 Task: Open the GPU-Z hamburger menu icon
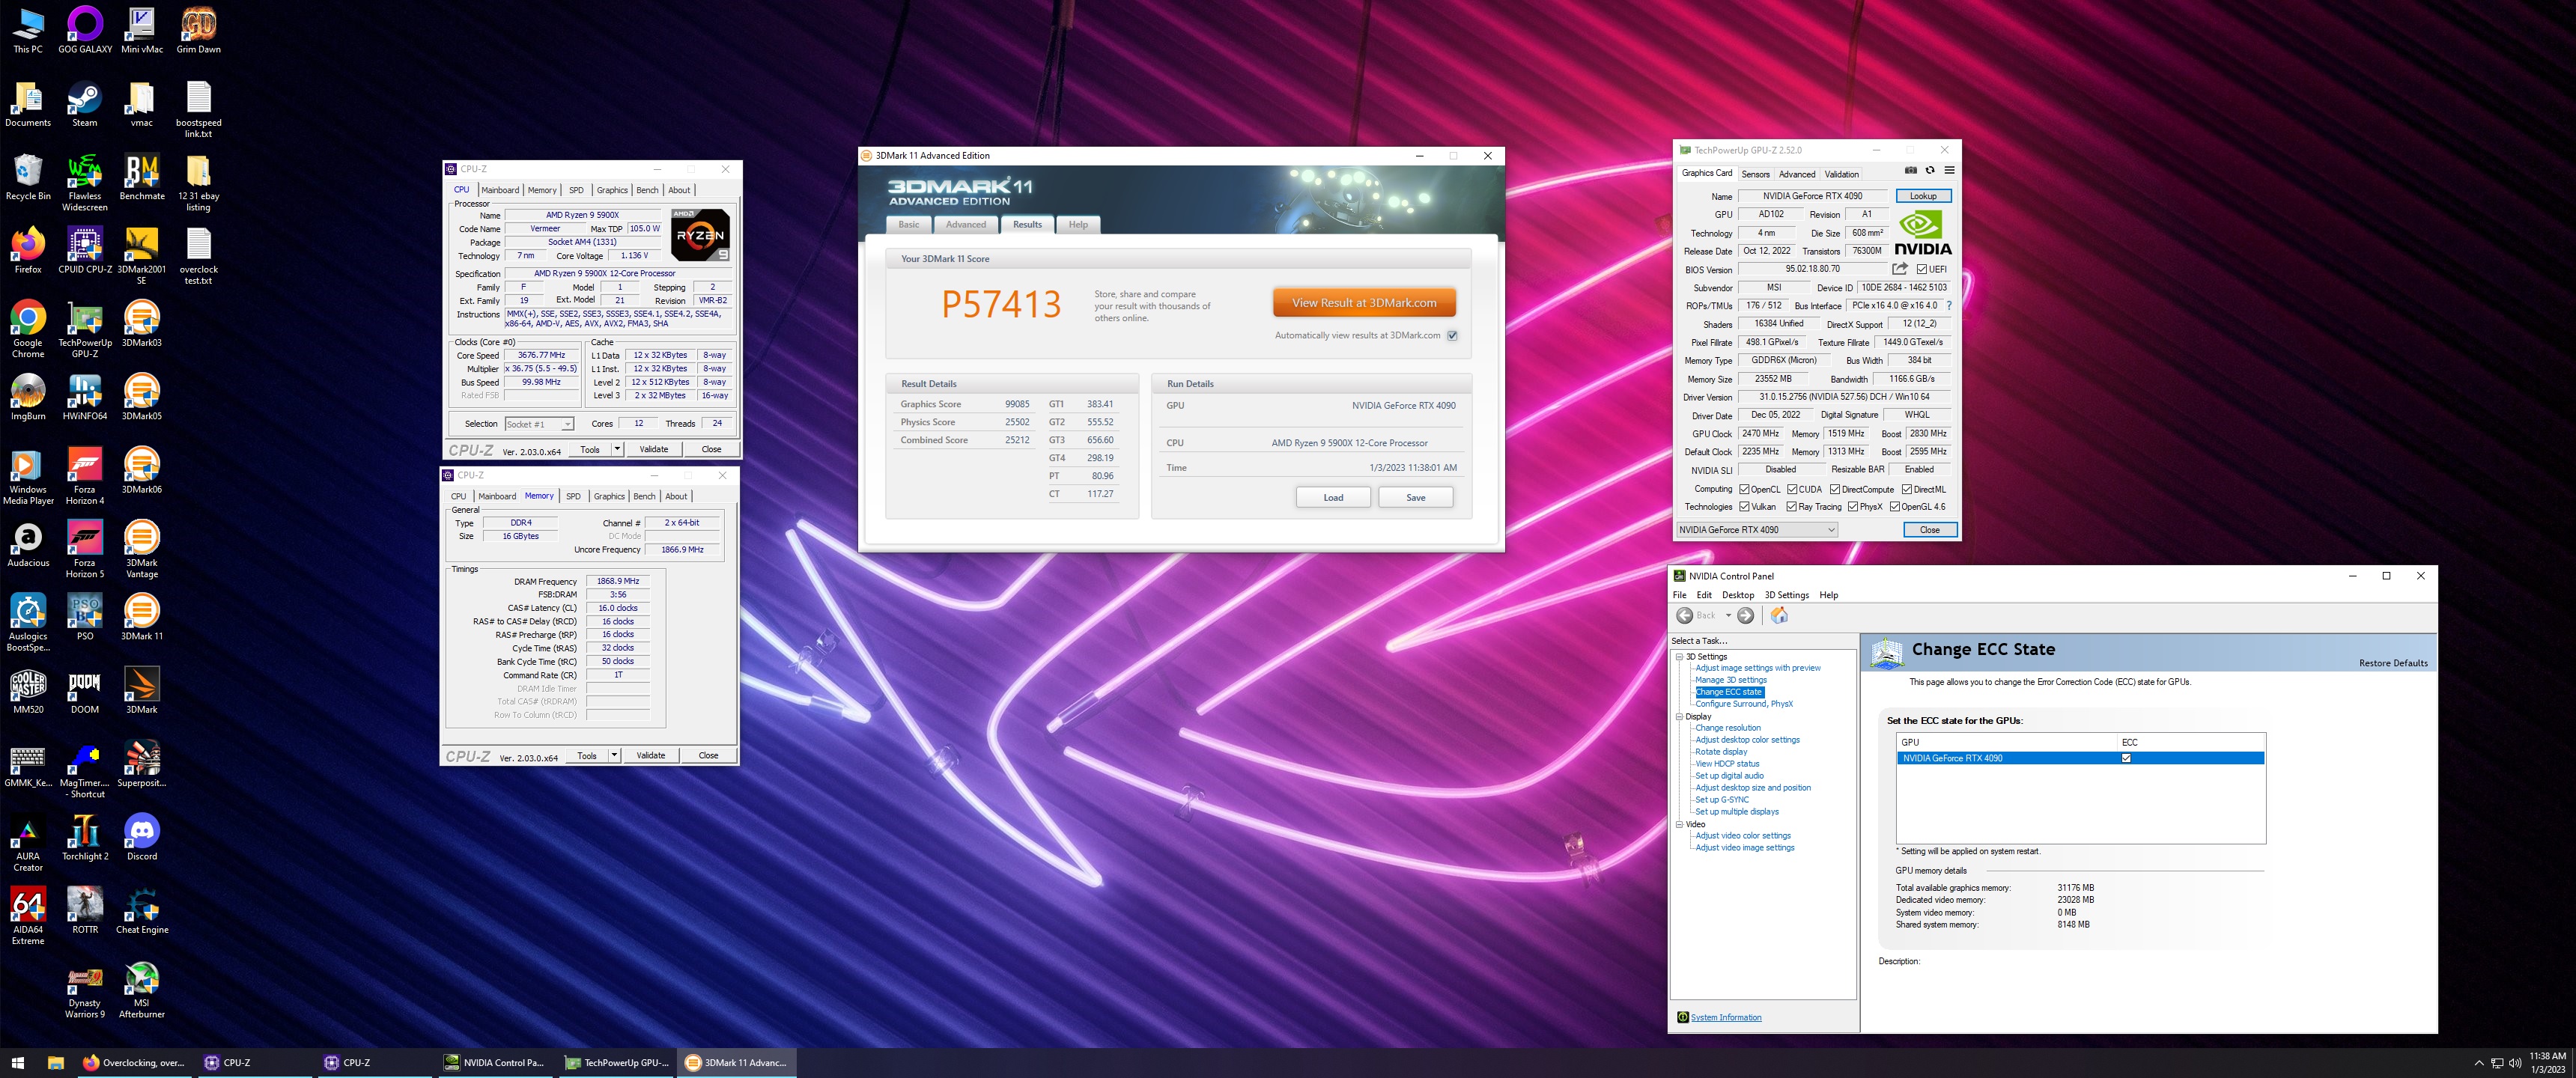[1949, 171]
